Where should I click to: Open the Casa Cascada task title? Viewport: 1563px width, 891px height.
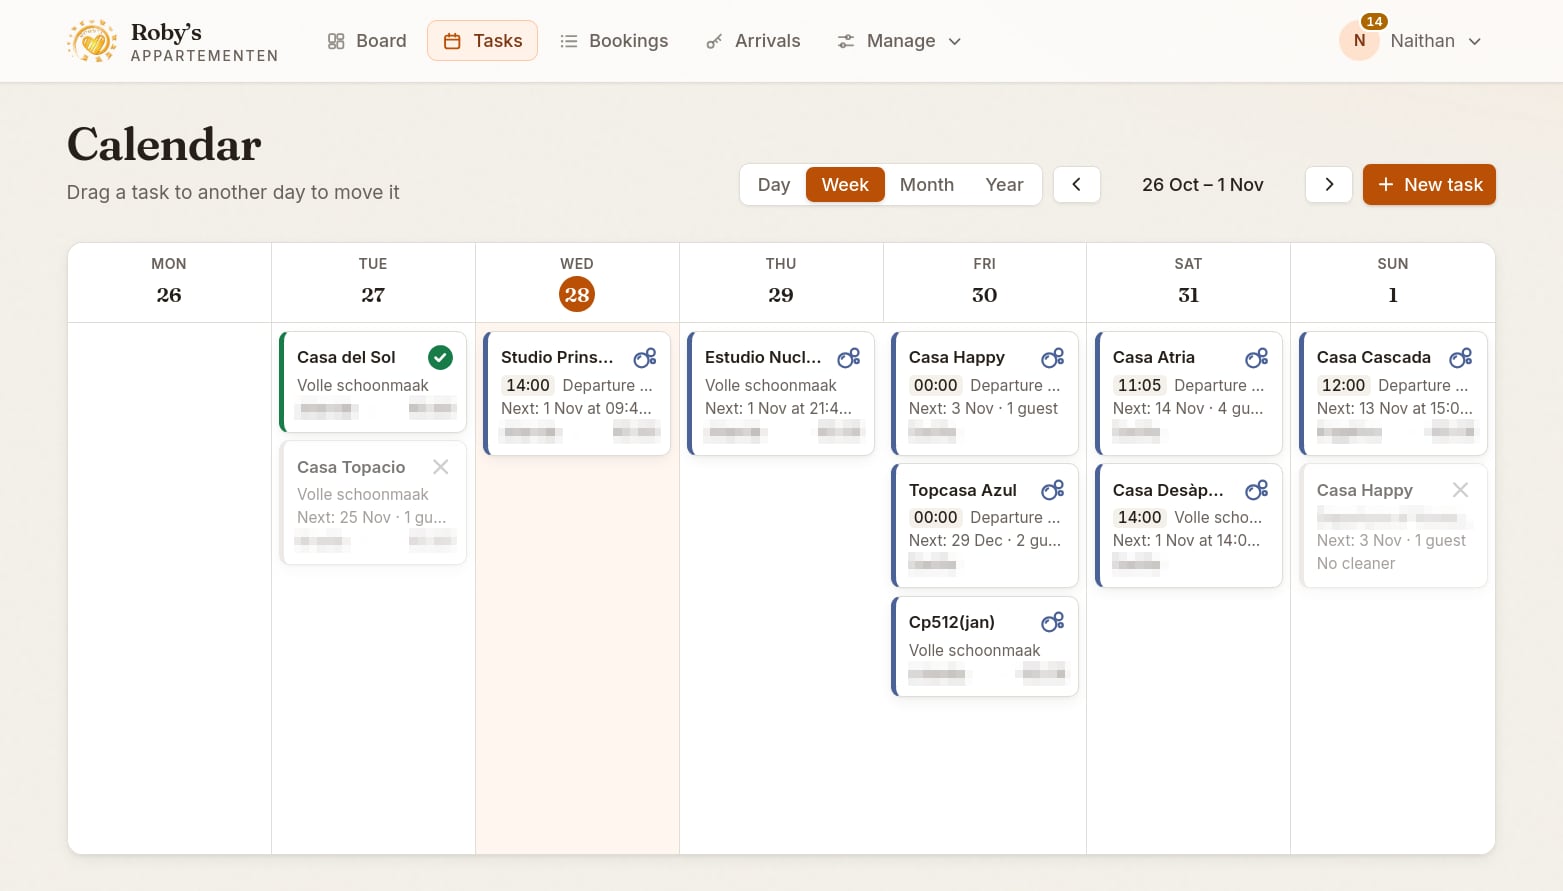pyautogui.click(x=1374, y=357)
